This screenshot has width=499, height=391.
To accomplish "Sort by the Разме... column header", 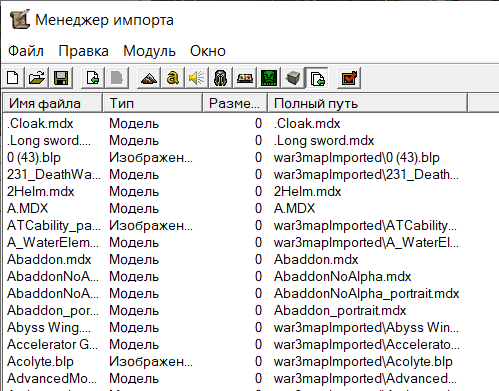I will click(235, 103).
